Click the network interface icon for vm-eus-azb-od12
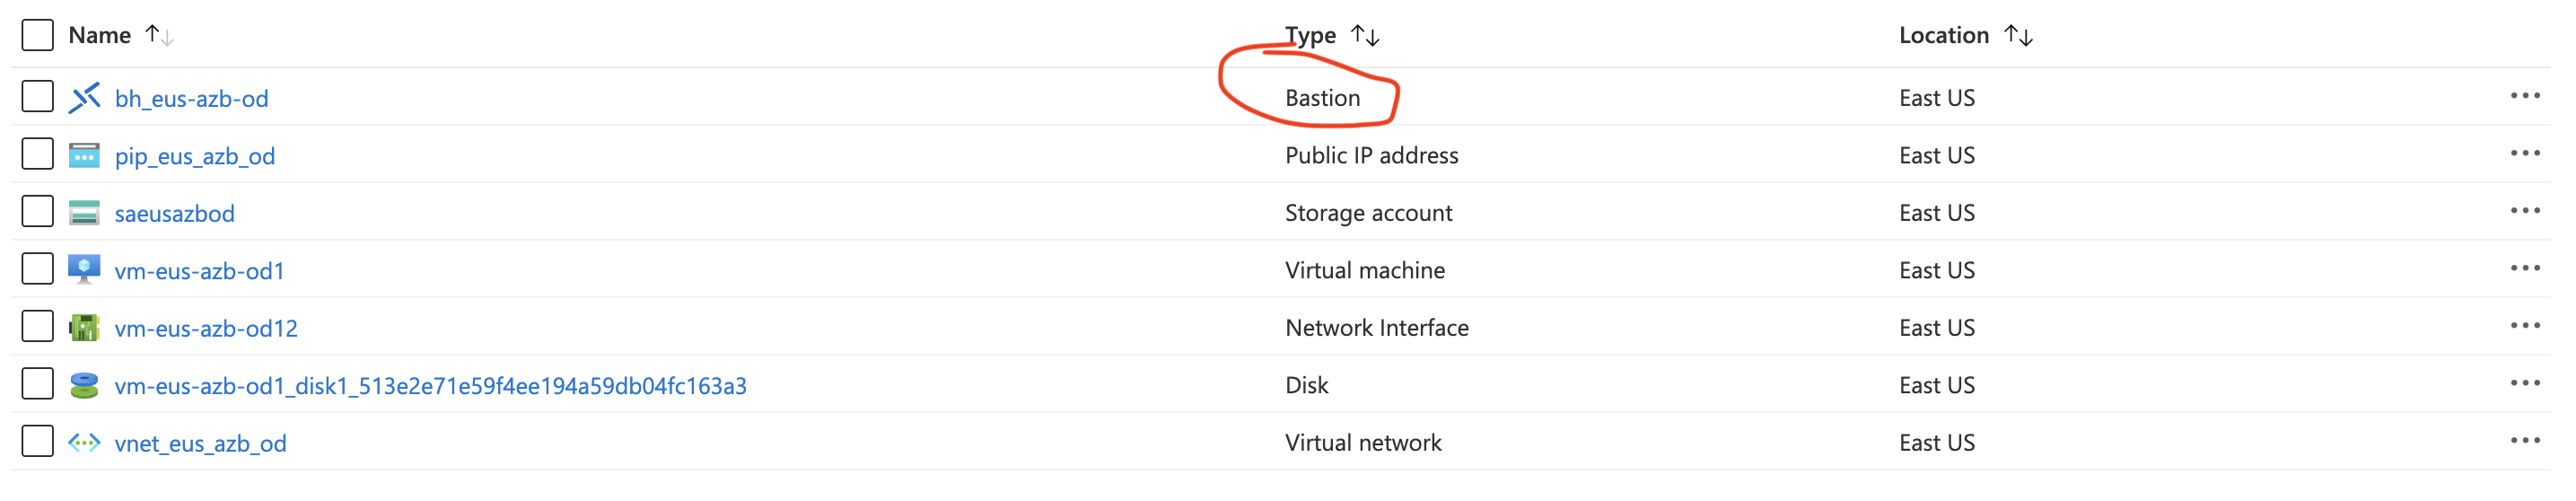2576x501 pixels. (x=84, y=328)
